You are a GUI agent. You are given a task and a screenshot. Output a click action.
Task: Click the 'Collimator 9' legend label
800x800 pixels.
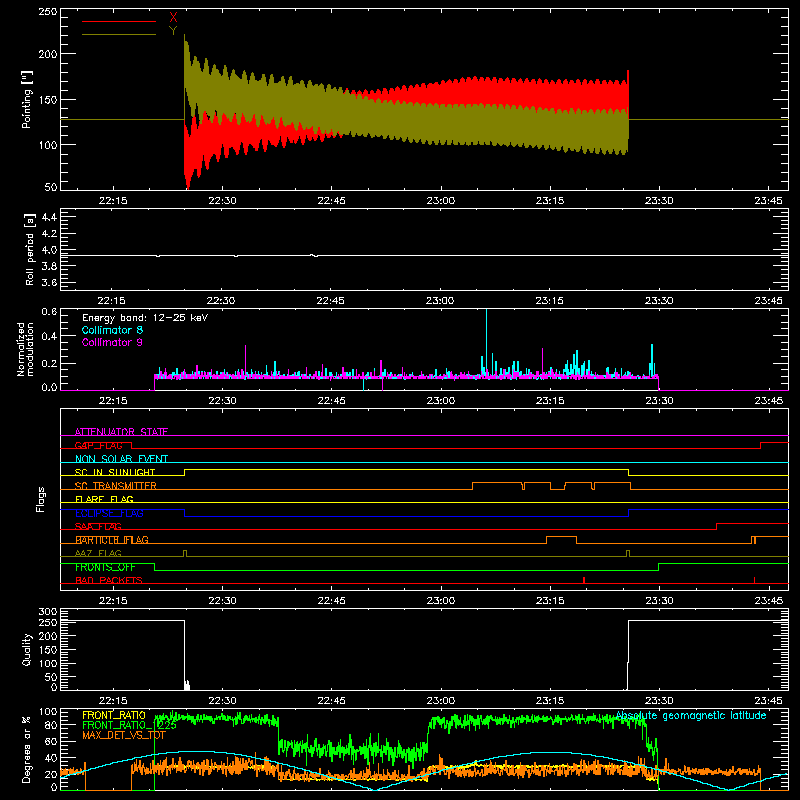[112, 342]
